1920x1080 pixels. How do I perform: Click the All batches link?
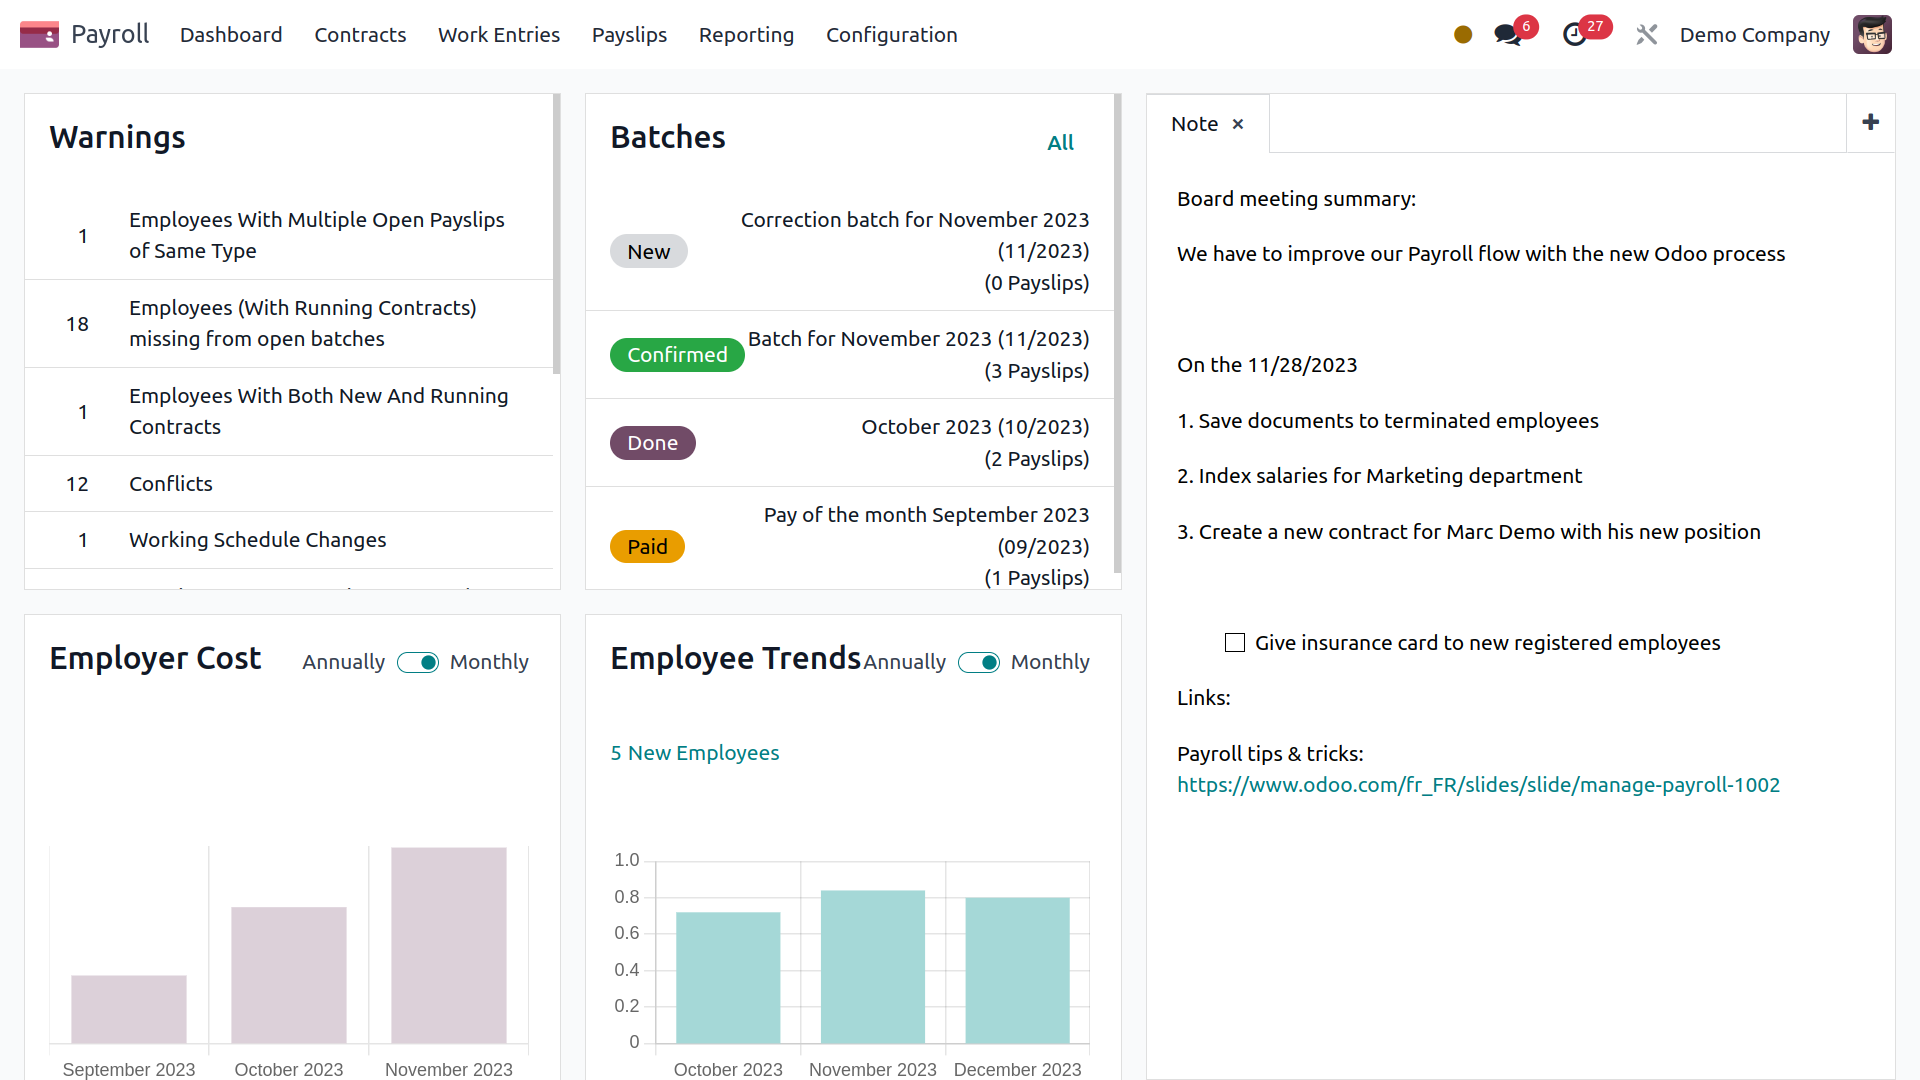(1060, 143)
